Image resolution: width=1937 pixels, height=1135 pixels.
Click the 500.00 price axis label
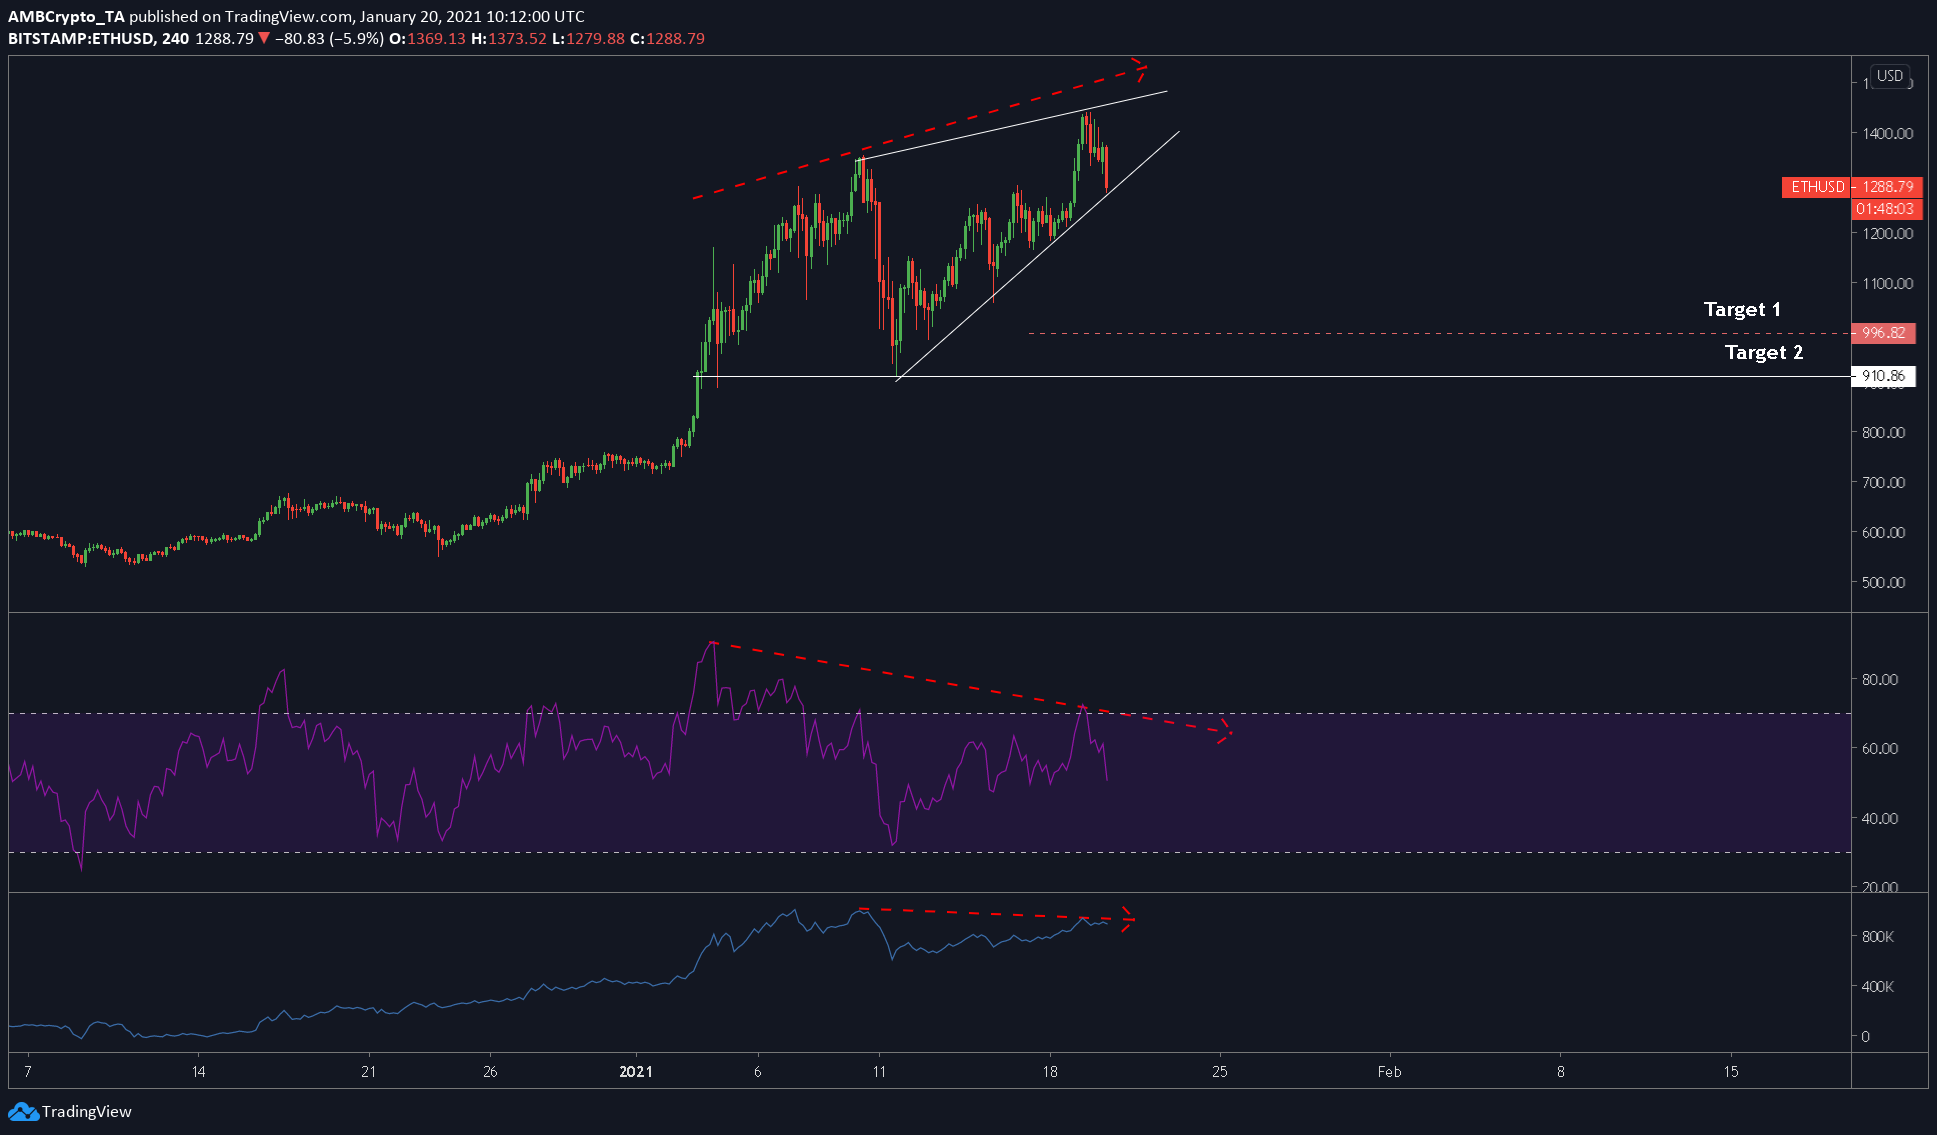tap(1884, 582)
